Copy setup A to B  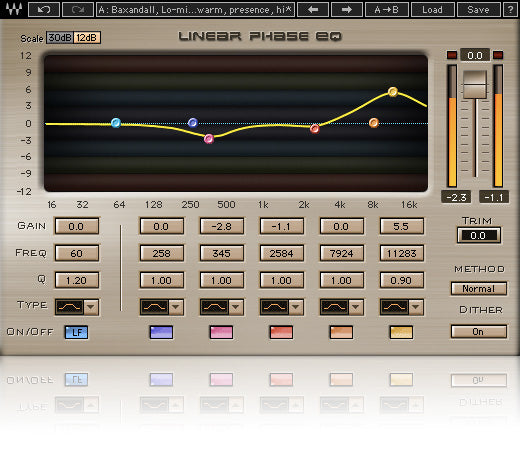(387, 10)
